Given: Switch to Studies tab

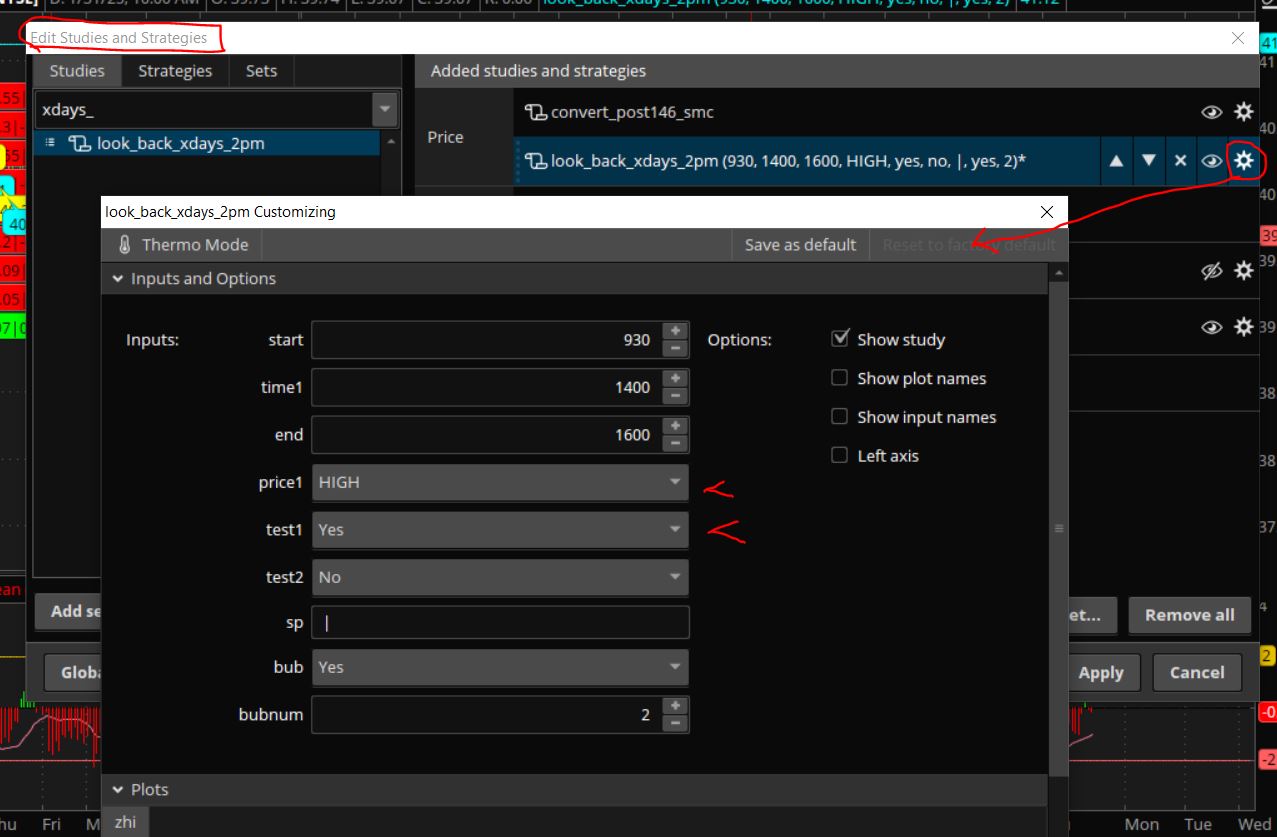Looking at the screenshot, I should point(77,71).
